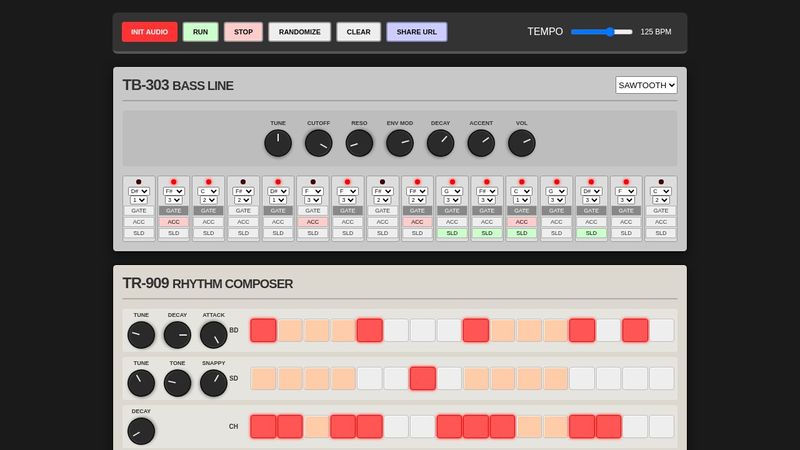Click the 125 BPM tempo readout

656,32
